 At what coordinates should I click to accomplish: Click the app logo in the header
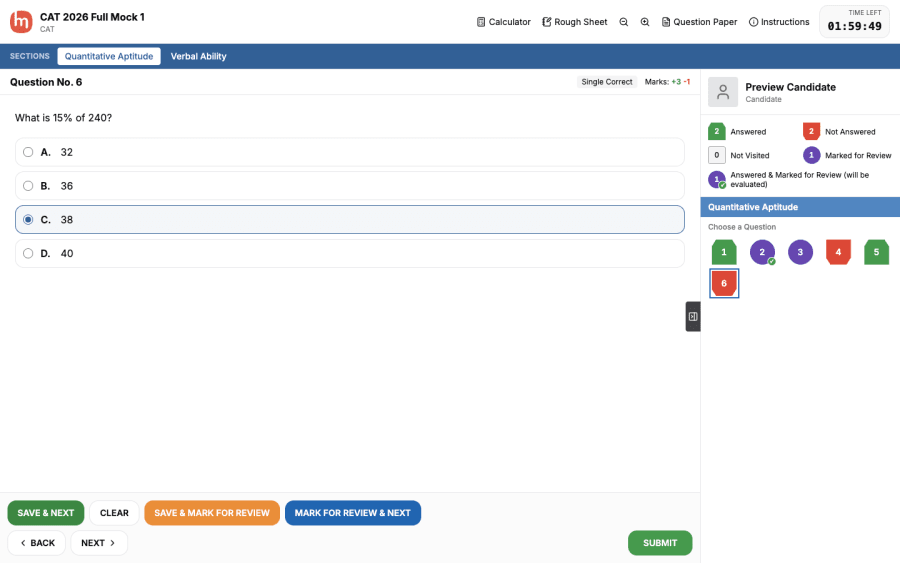tap(21, 22)
